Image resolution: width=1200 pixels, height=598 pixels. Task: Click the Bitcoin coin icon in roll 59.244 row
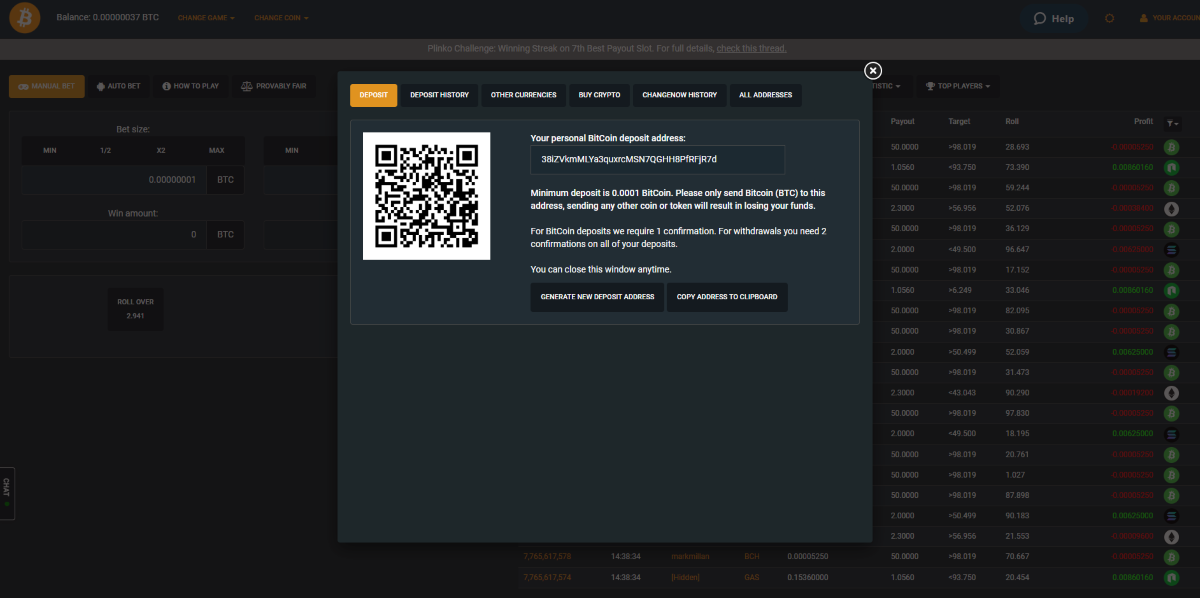1171,187
